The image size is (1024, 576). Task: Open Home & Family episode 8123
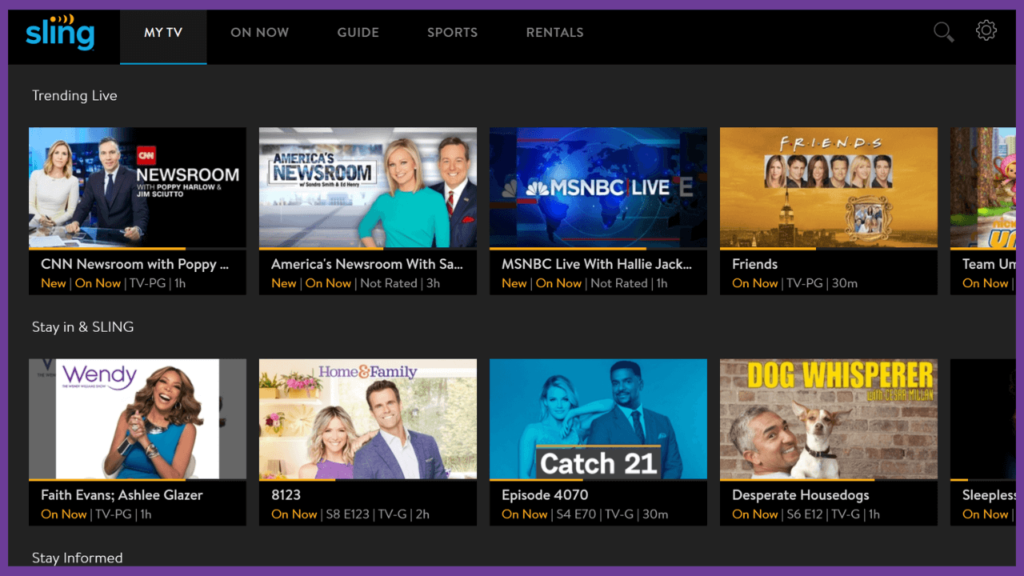coord(367,418)
